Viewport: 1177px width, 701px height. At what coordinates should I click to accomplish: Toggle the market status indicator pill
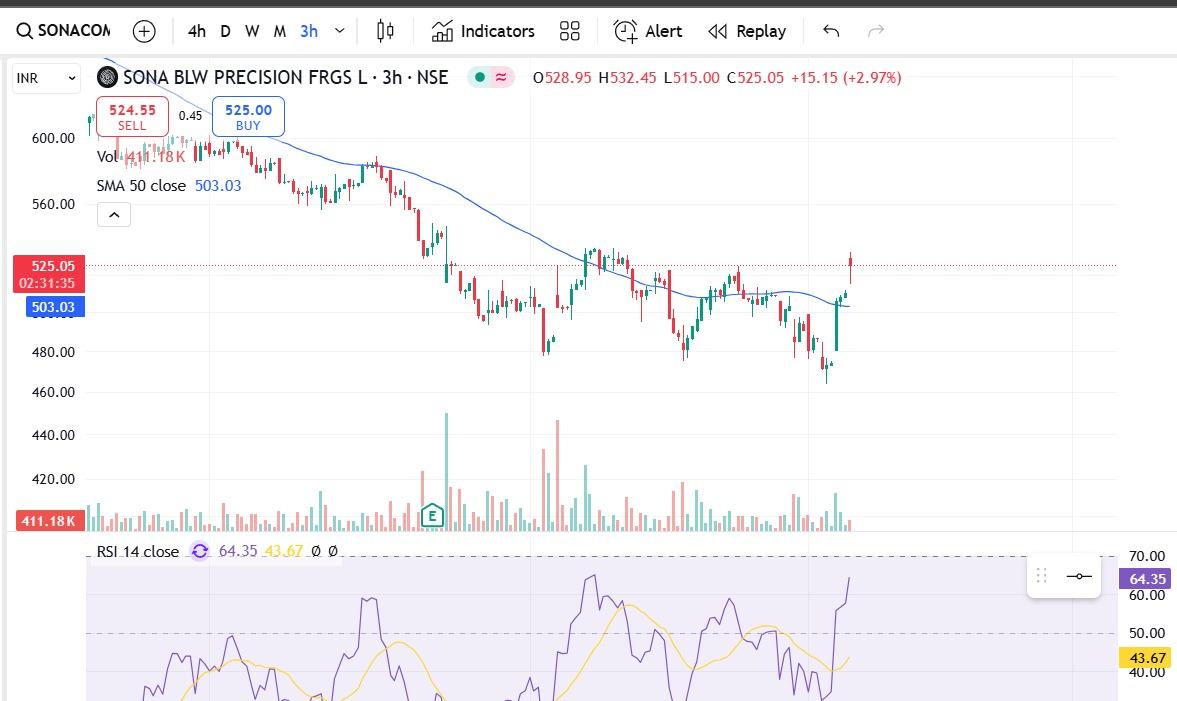[491, 77]
